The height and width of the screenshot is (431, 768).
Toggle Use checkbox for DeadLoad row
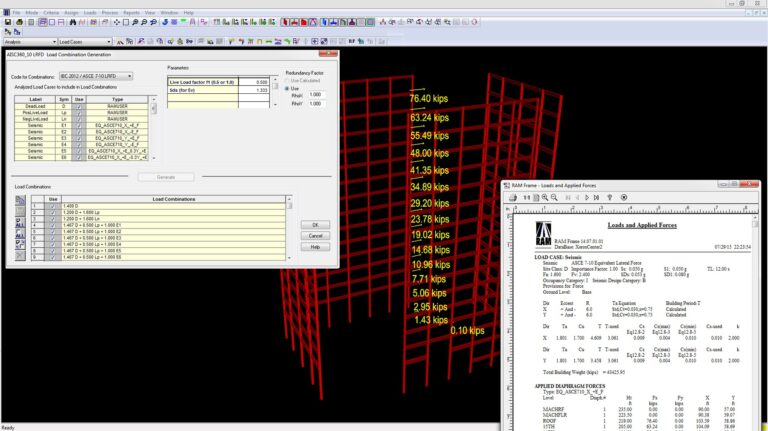tap(78, 106)
